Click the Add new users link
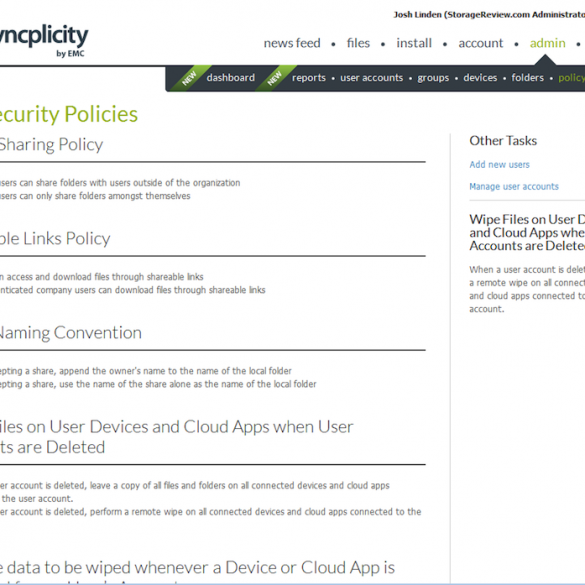Screen dimensions: 585x585 pyautogui.click(x=499, y=165)
